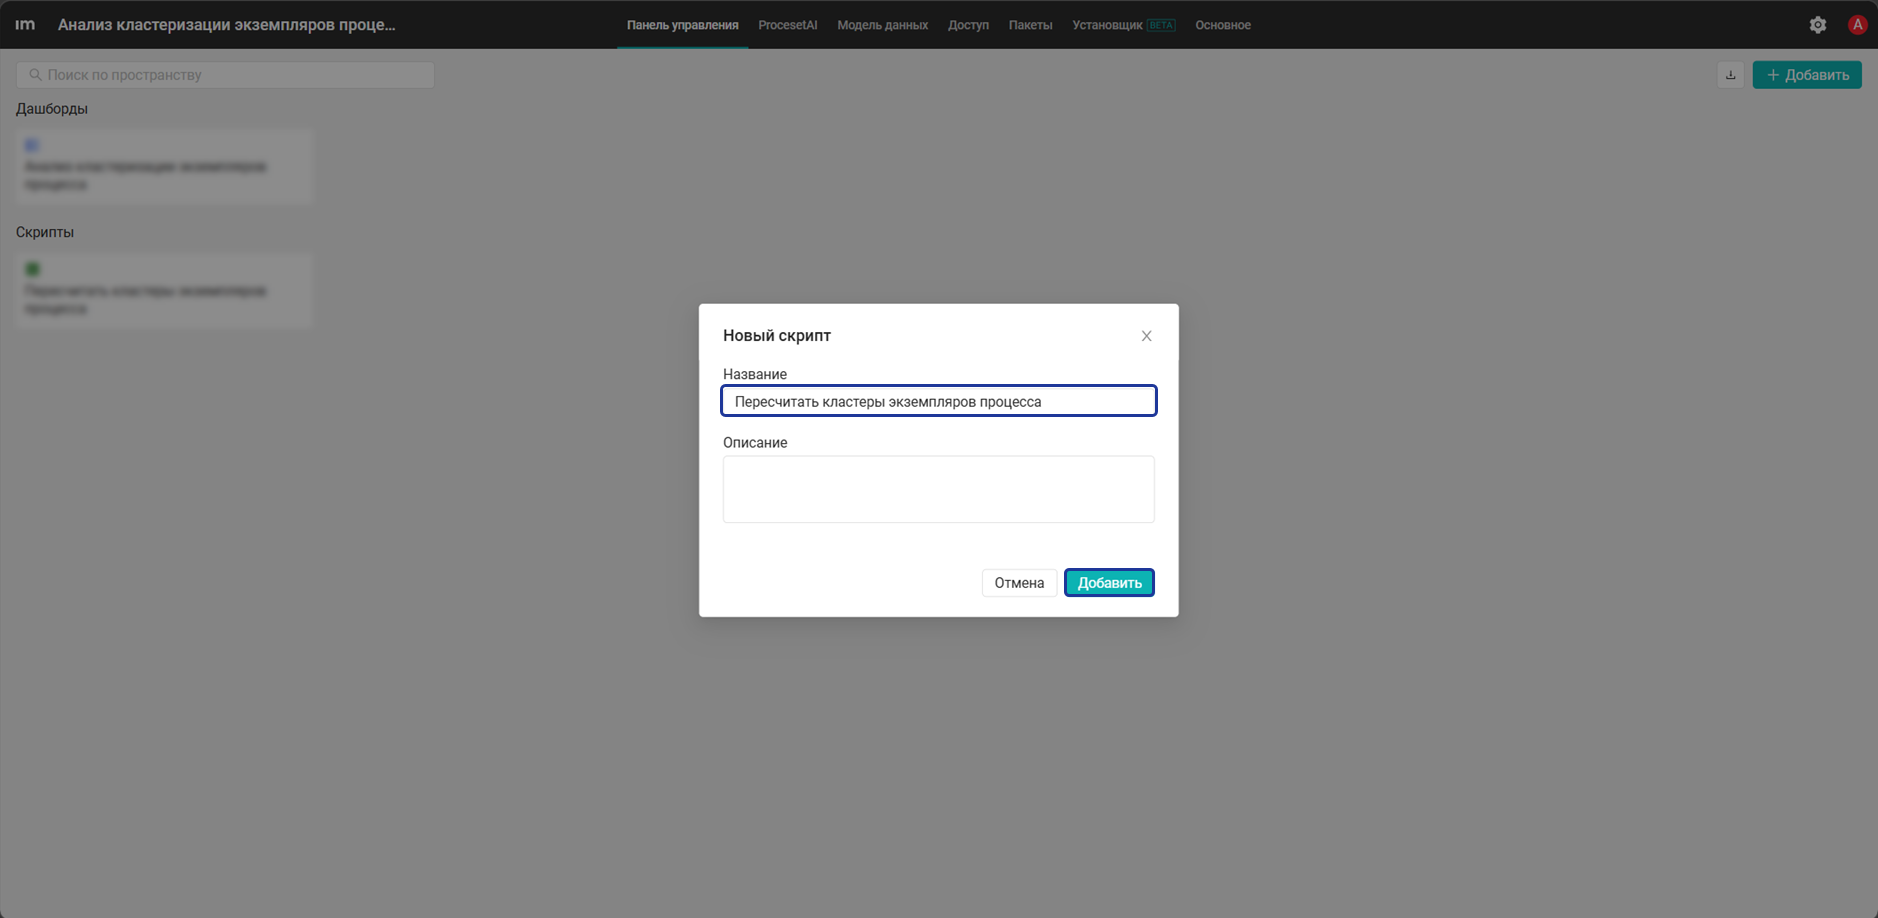Select the Установщик BETA tab

[1123, 25]
